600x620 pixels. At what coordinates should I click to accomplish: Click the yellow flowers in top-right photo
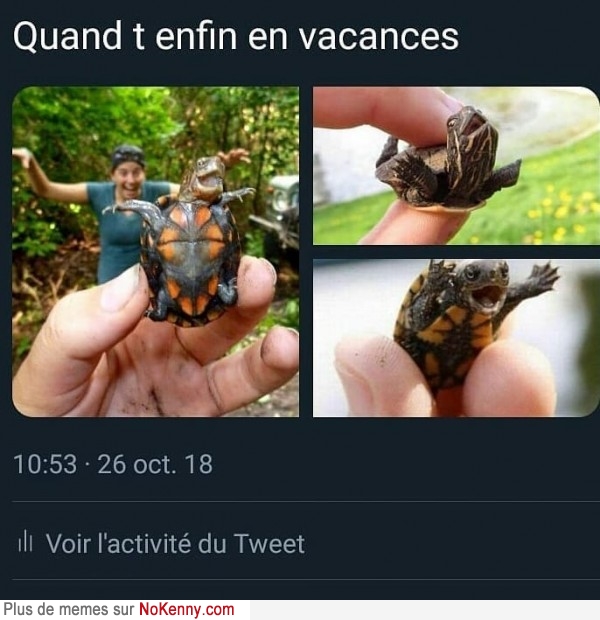[562, 212]
